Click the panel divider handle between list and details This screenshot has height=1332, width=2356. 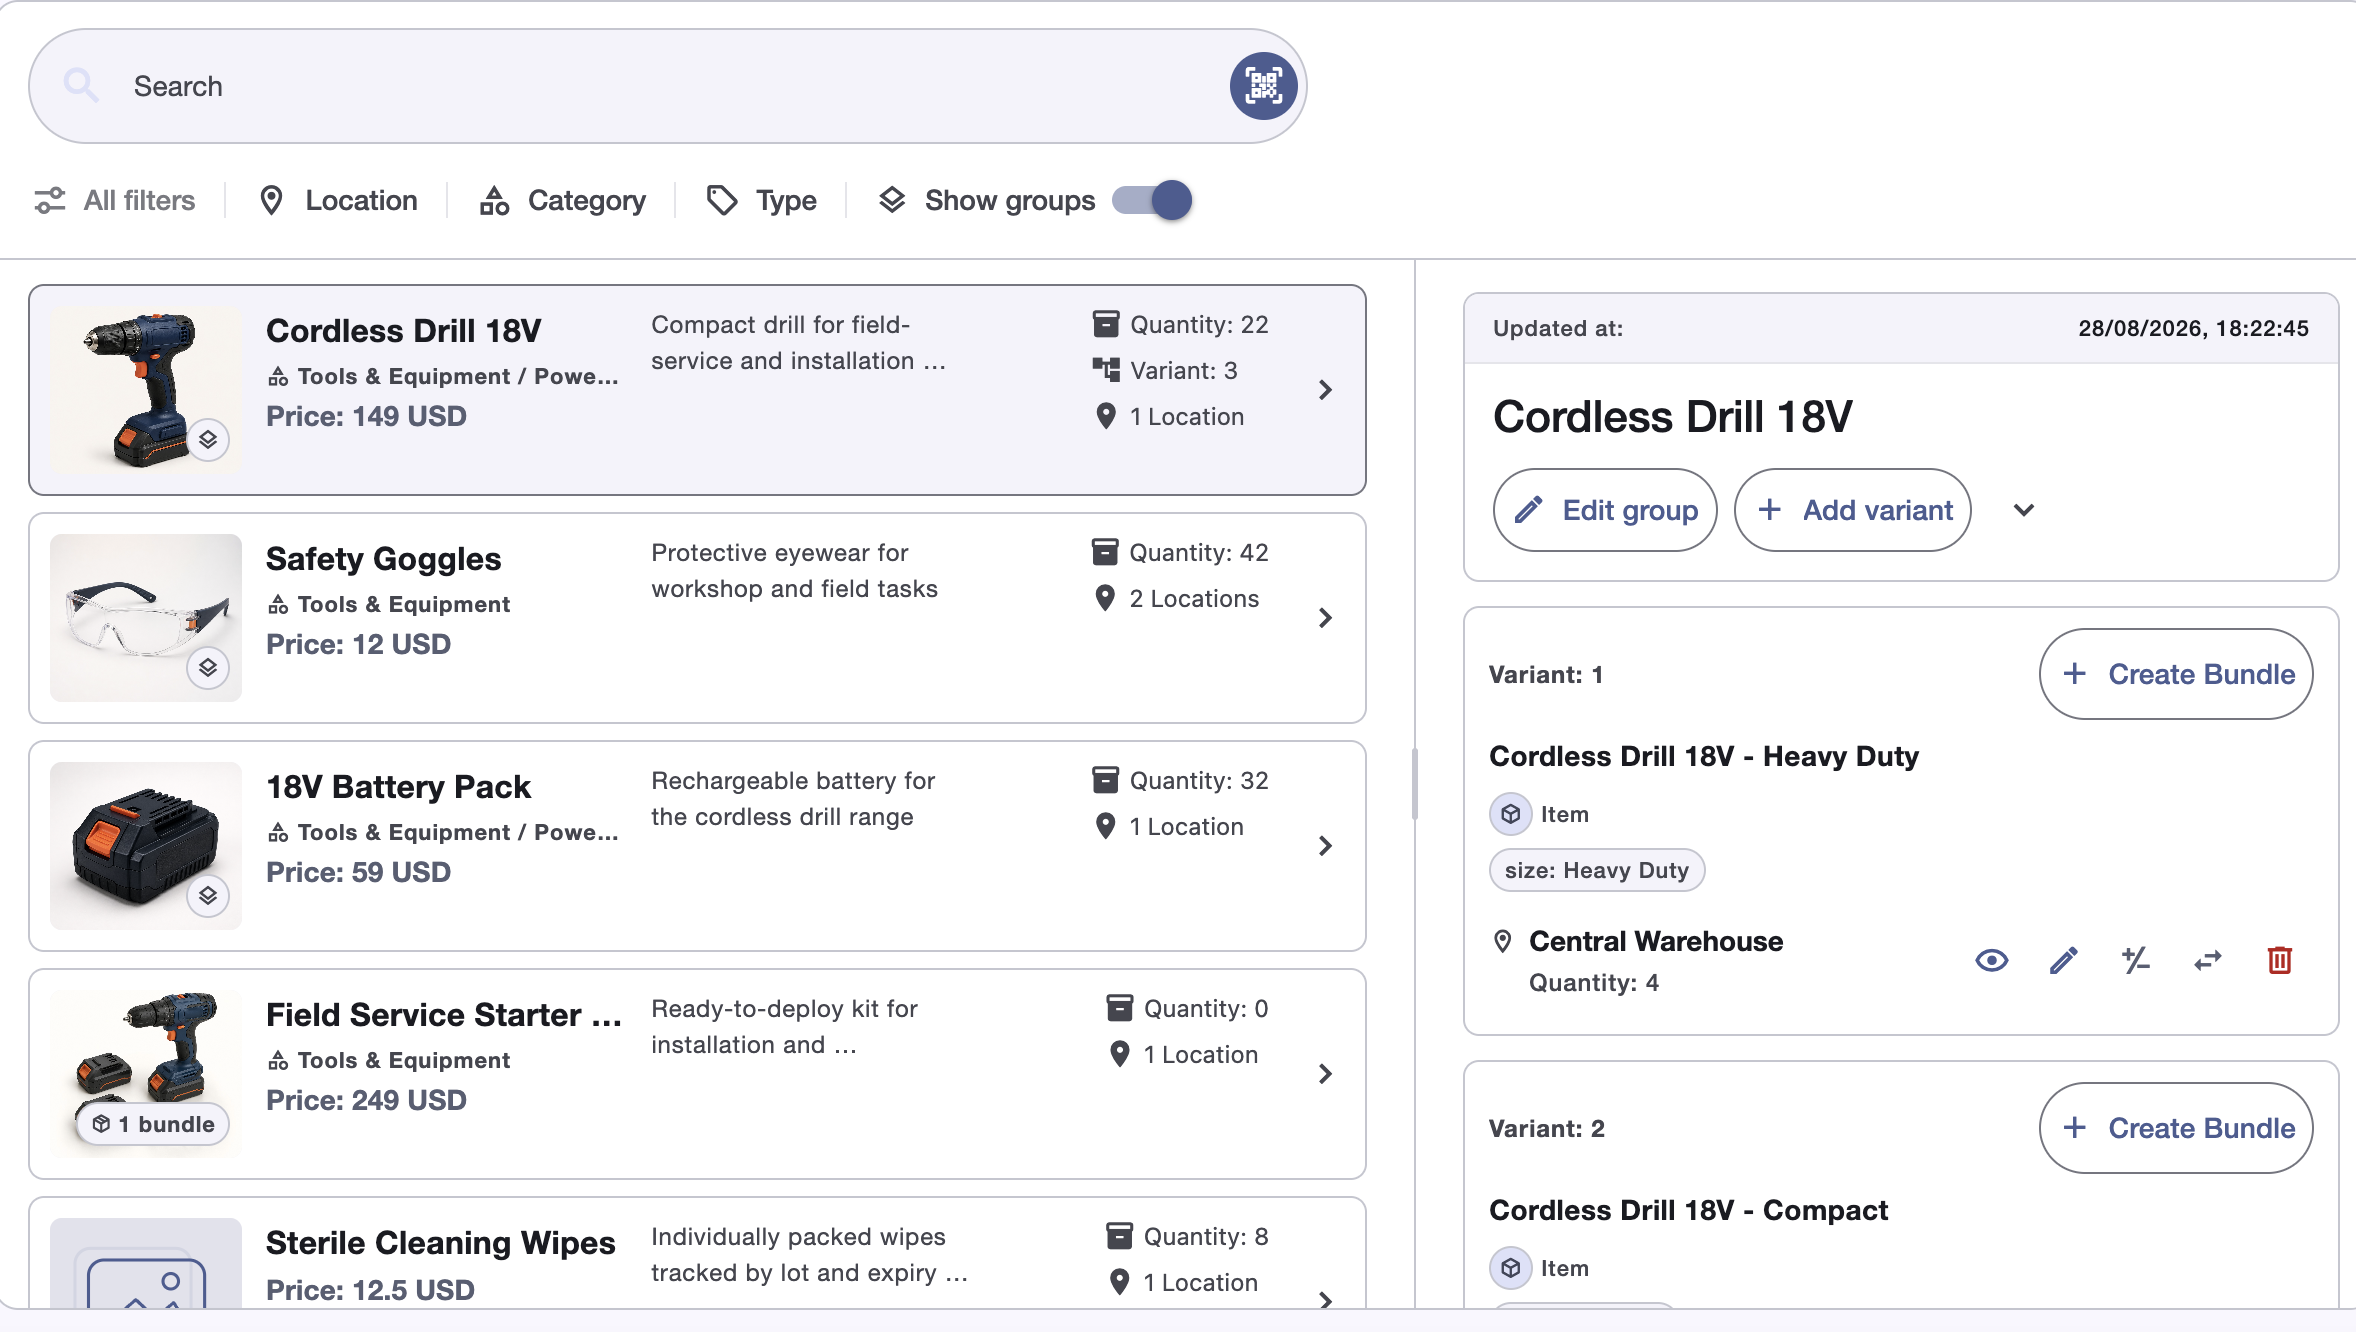pos(1414,784)
